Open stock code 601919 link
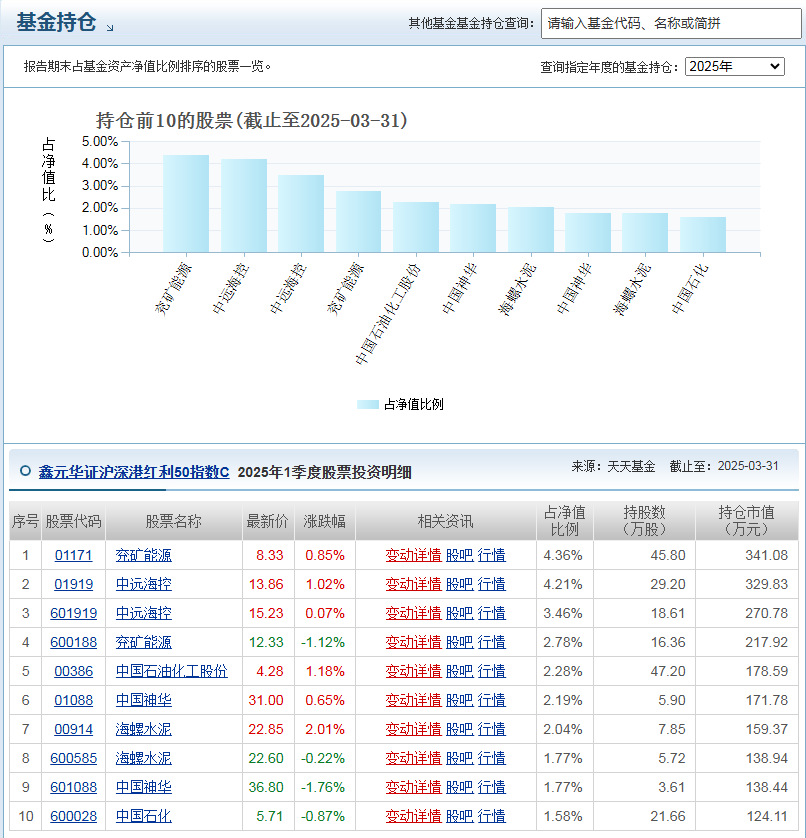 74,613
